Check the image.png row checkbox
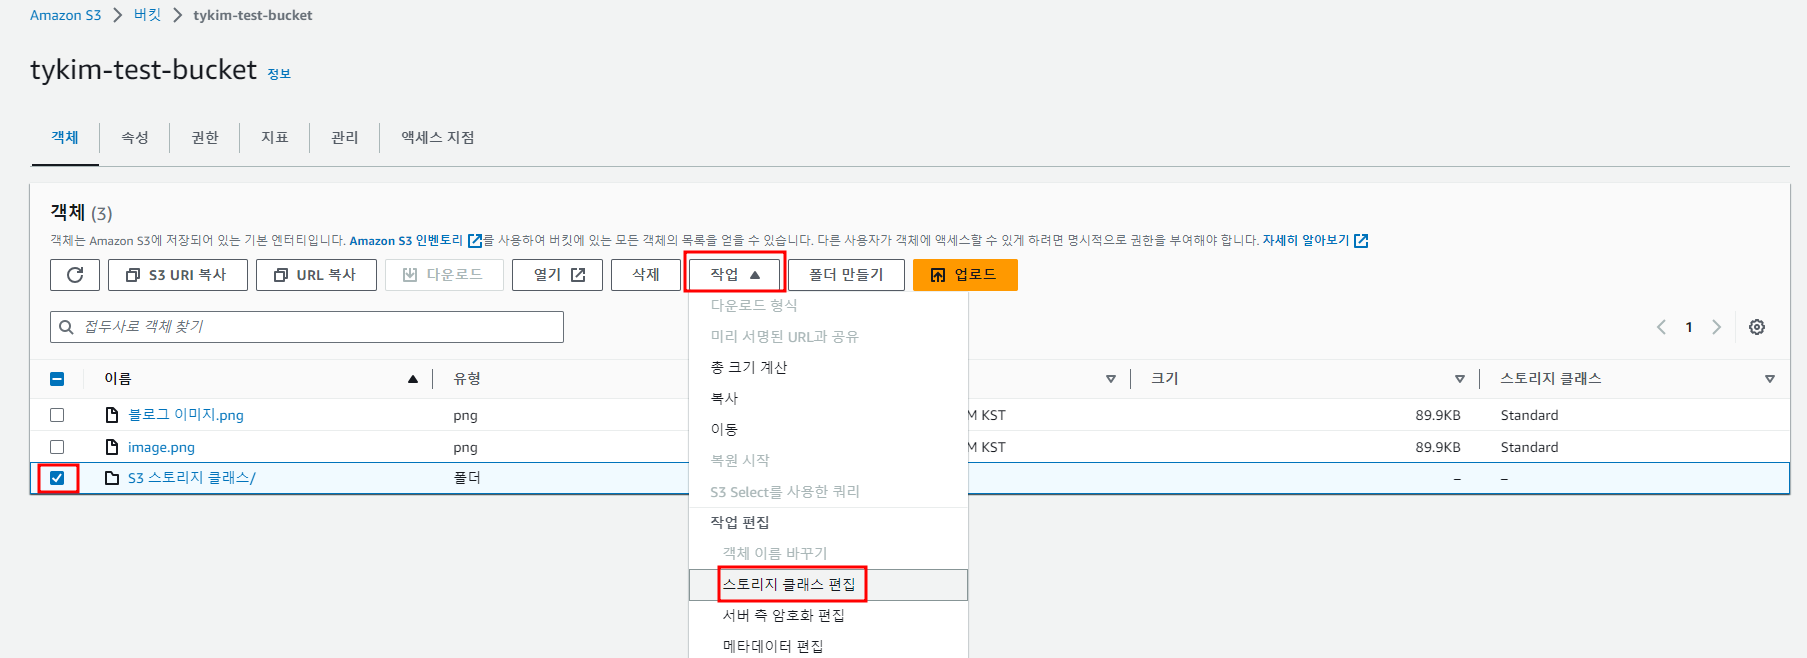The width and height of the screenshot is (1807, 658). tap(57, 447)
